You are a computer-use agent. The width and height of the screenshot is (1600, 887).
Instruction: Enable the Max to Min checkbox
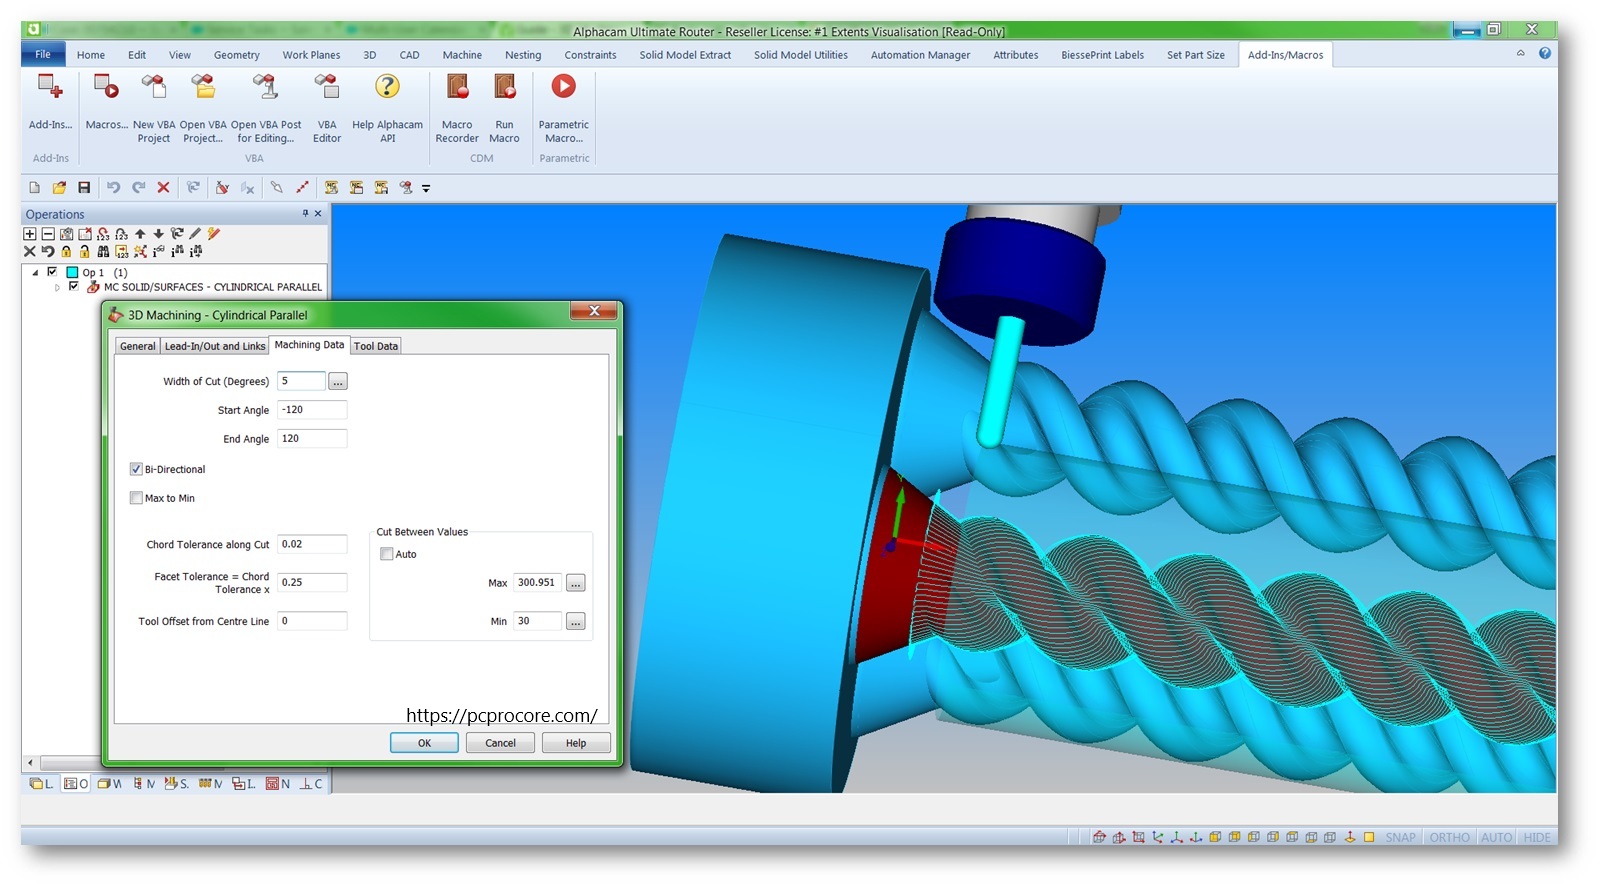click(136, 498)
